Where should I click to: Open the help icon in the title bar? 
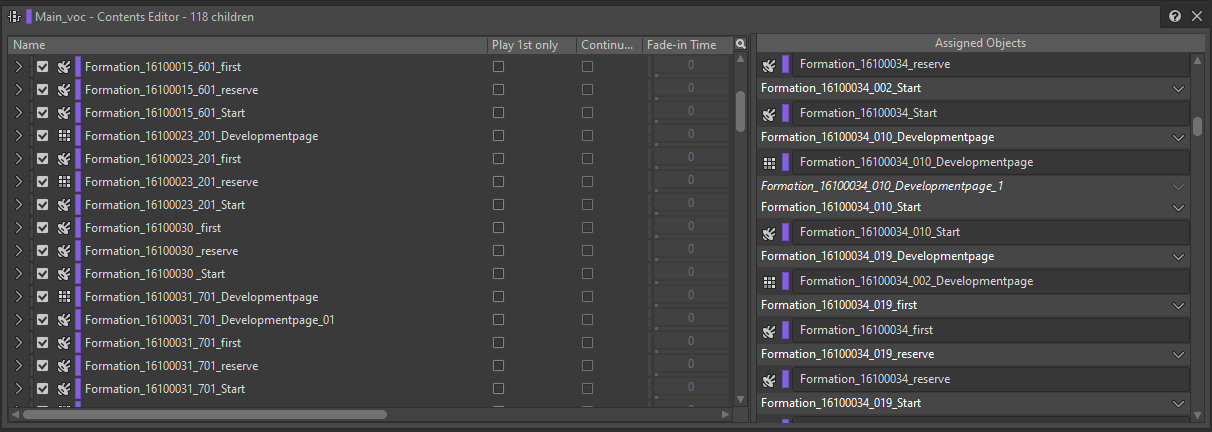click(x=1175, y=17)
